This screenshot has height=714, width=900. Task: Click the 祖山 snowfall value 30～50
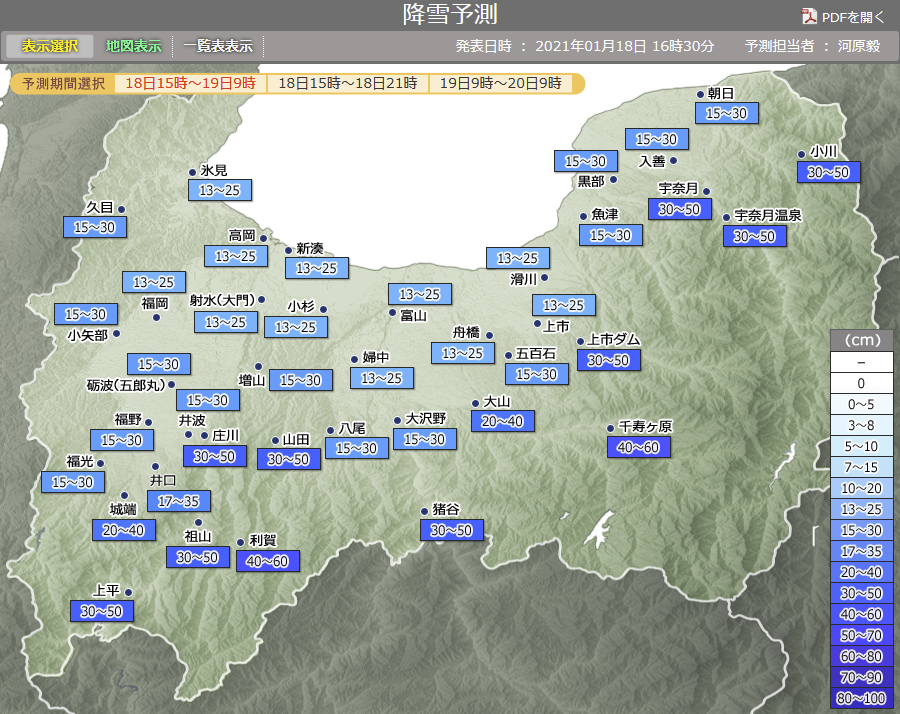197,557
